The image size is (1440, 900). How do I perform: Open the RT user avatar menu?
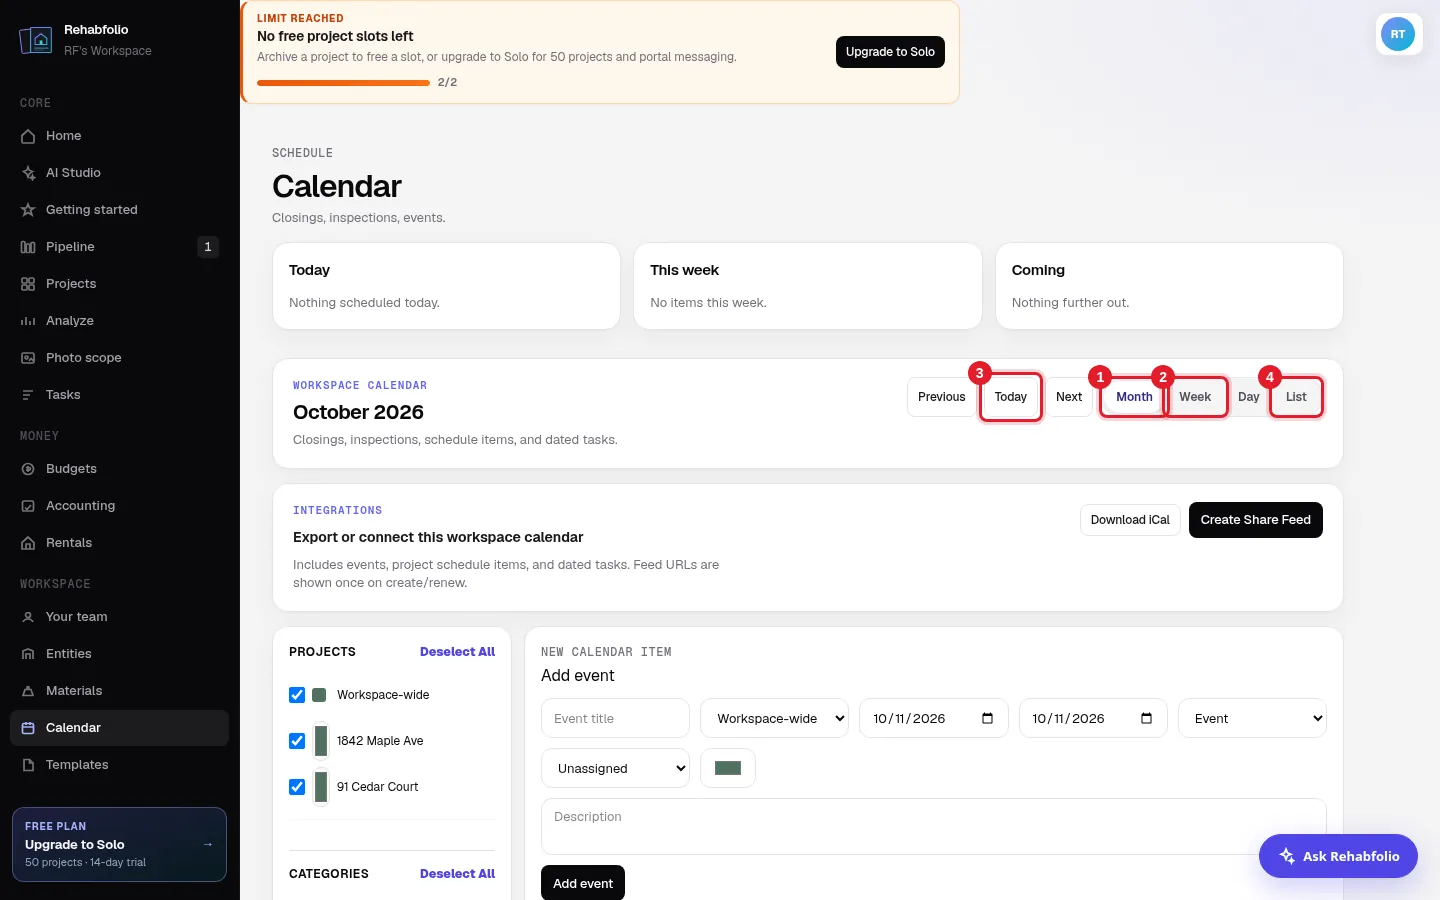[1398, 34]
